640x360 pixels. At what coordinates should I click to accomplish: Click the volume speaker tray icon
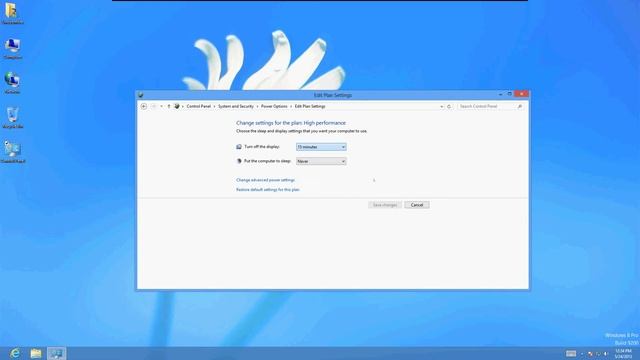coord(606,354)
